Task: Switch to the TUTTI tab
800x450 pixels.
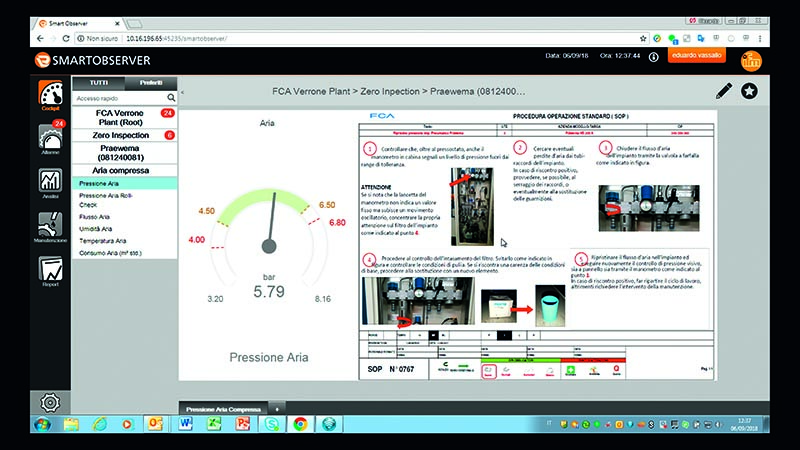Action: [x=98, y=83]
